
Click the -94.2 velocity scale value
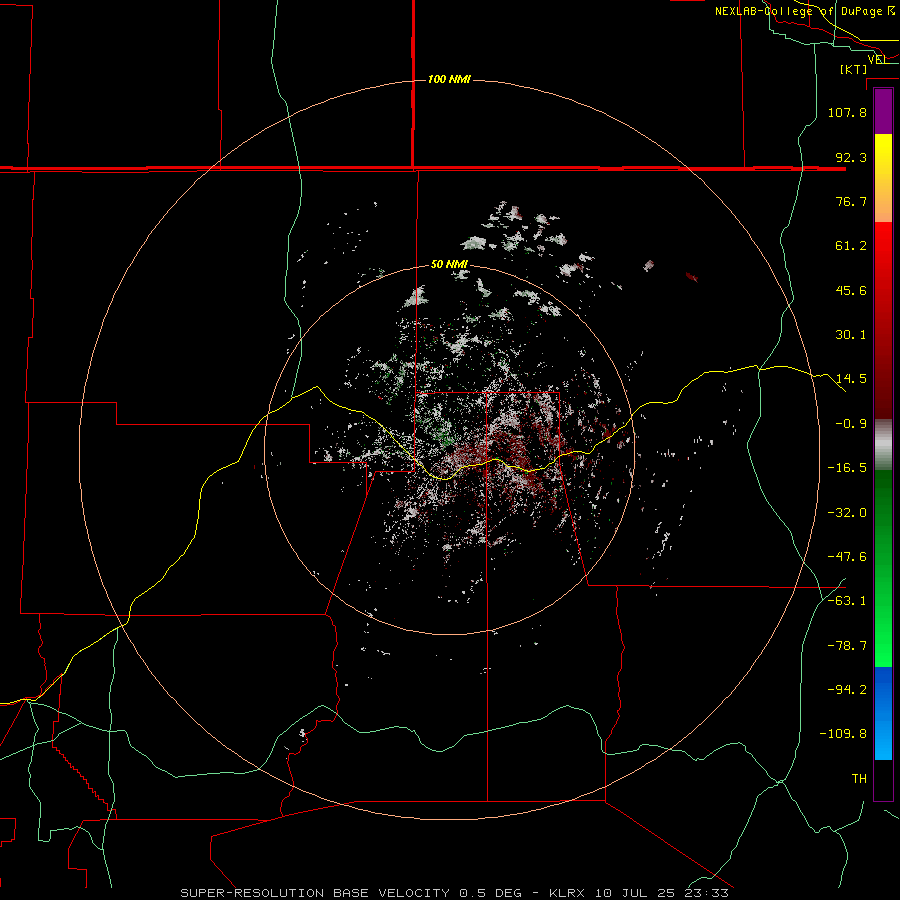847,690
